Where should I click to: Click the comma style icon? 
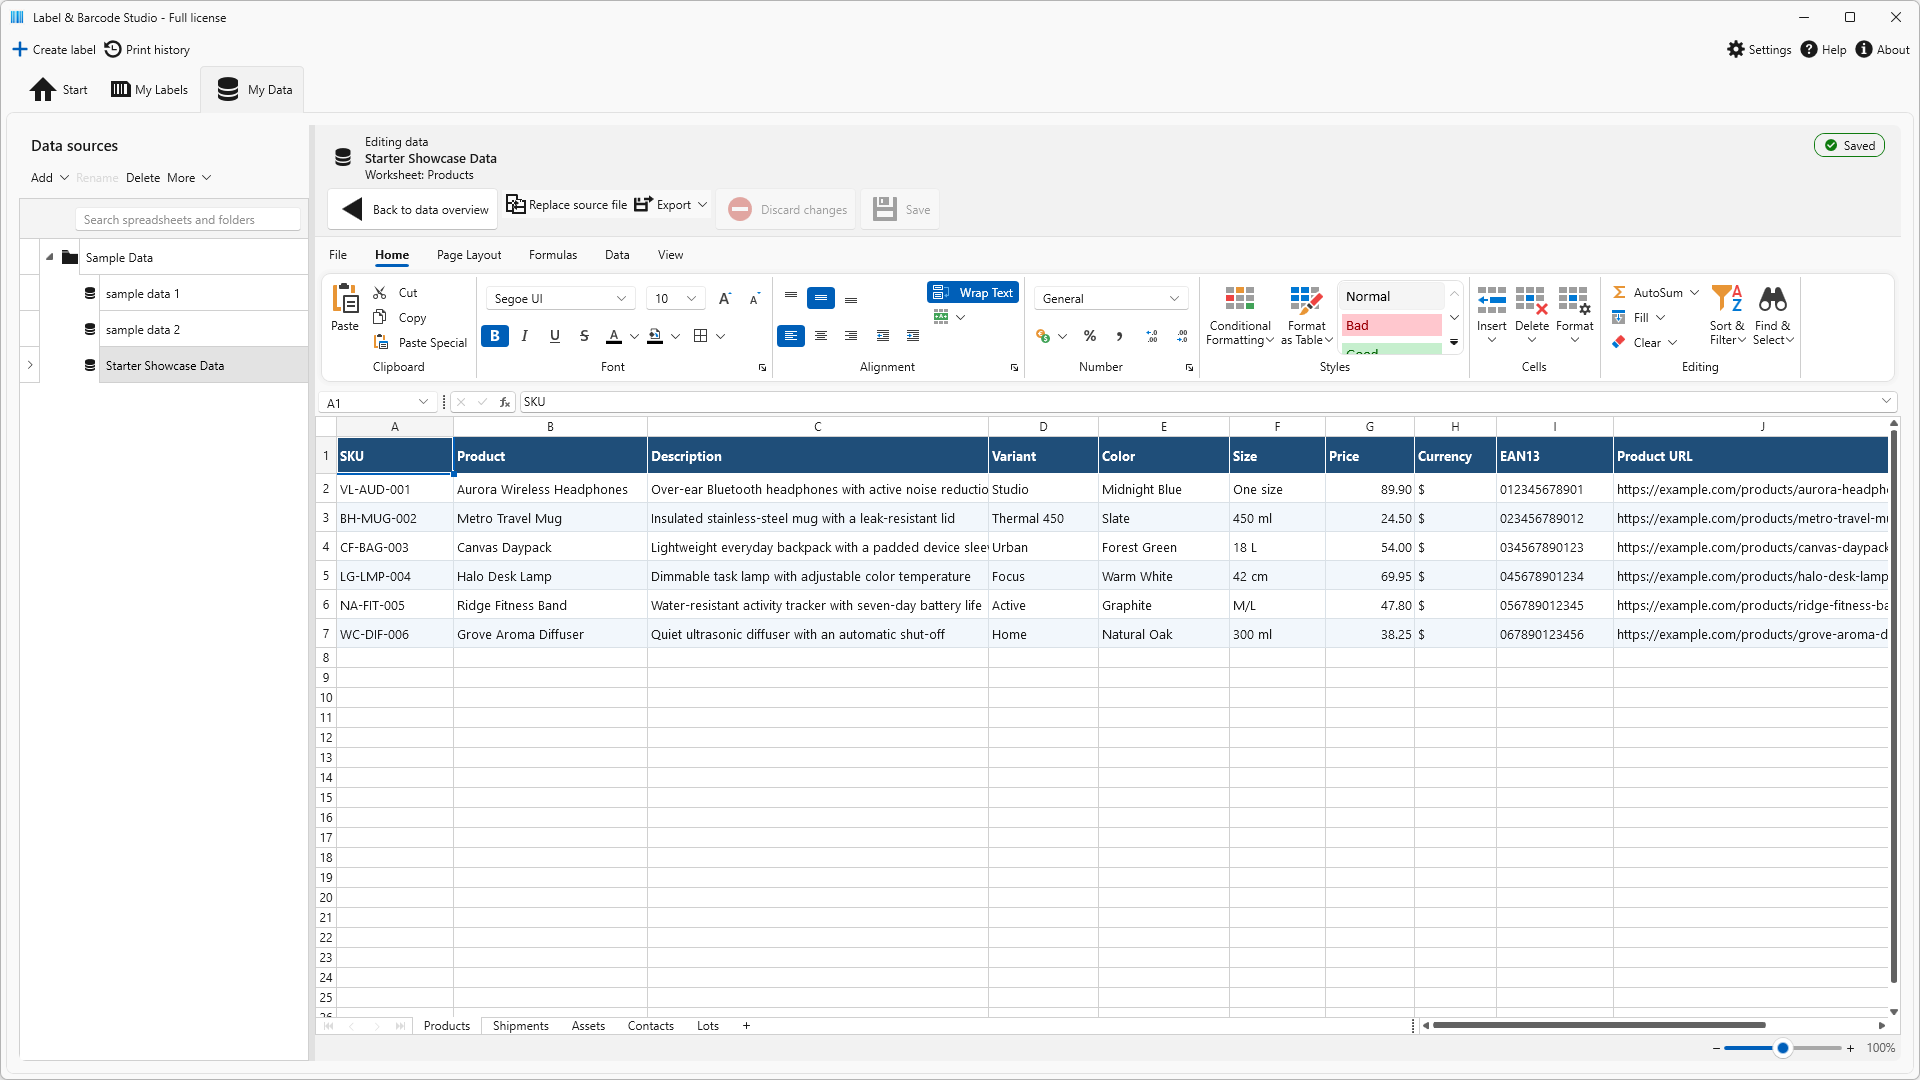click(x=1120, y=336)
